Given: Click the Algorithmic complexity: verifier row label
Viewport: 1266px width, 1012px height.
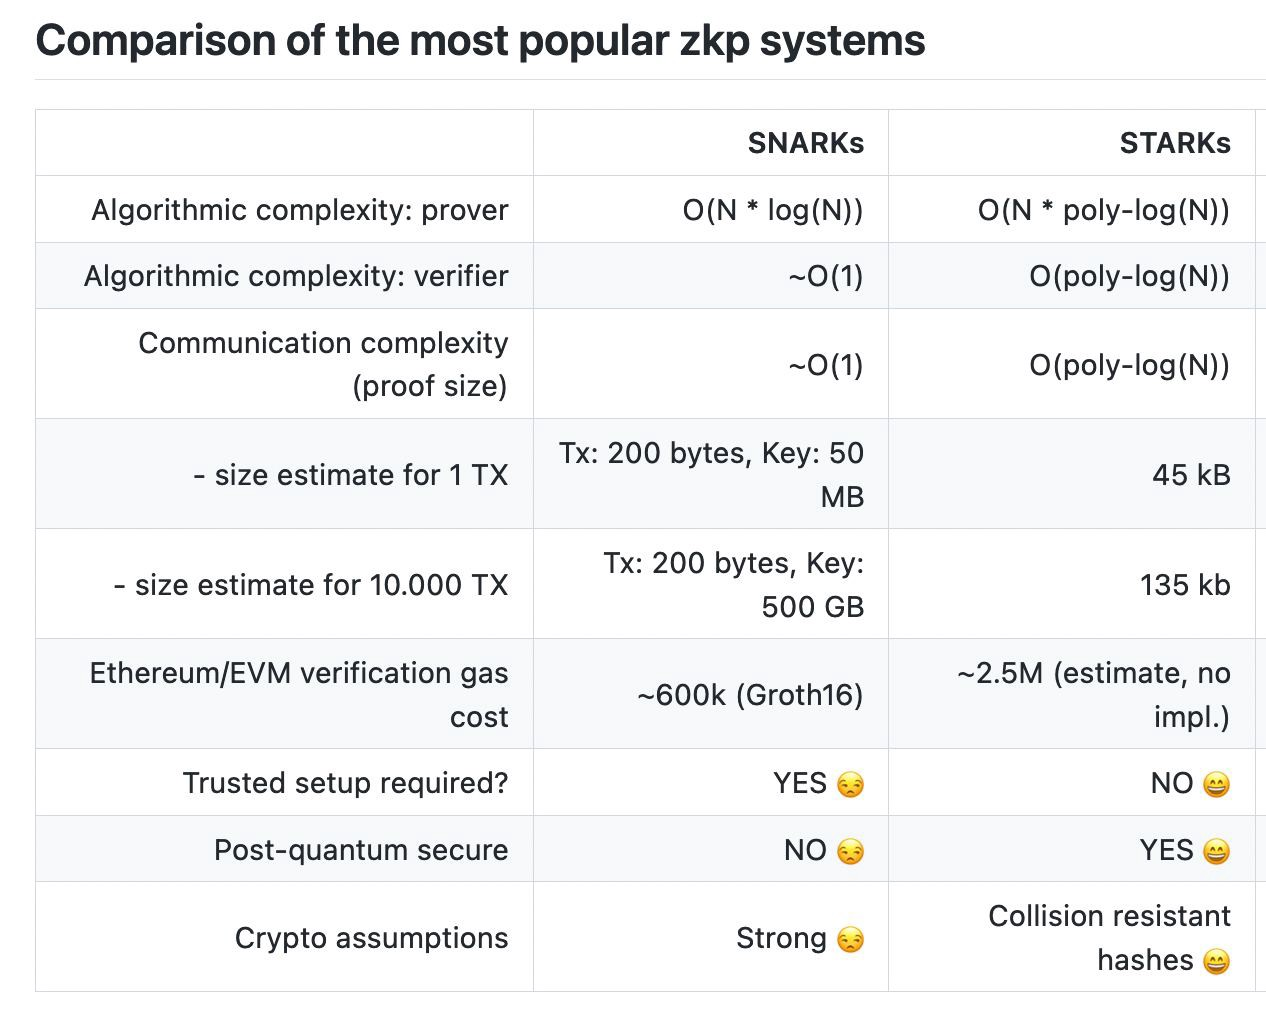Looking at the screenshot, I should [295, 276].
